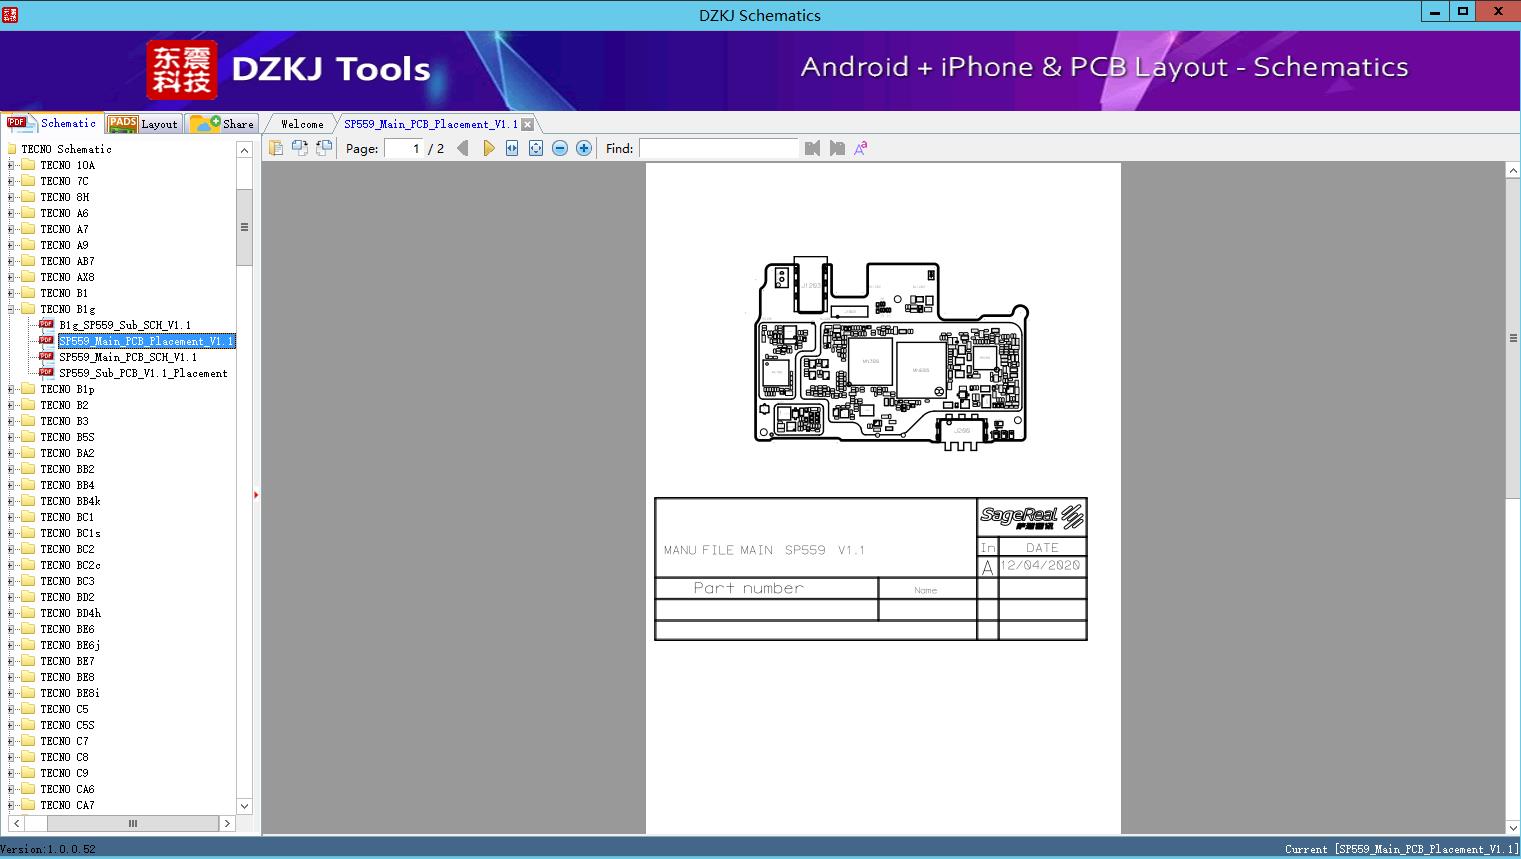Click the DZKJ Tools logo banner
The width and height of the screenshot is (1521, 859).
coord(289,69)
